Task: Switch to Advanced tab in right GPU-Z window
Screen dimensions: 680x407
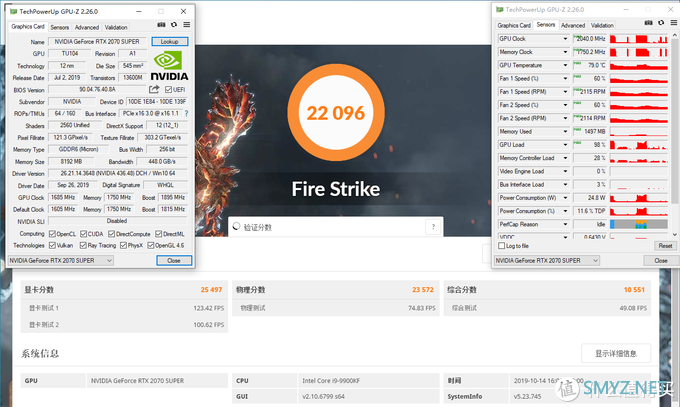Action: point(573,26)
